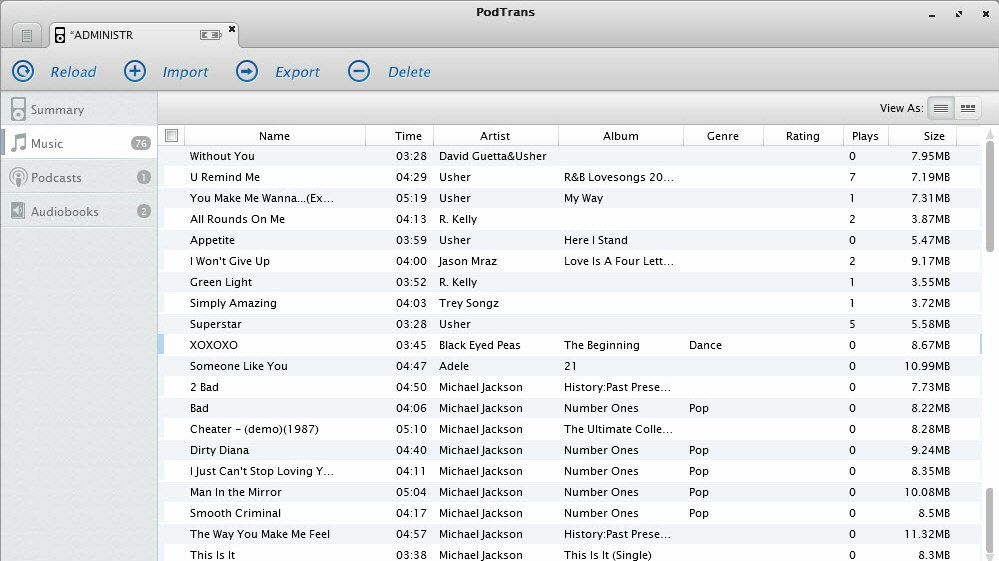Sort by Artist column header
Viewport: 999px width, 561px height.
click(x=495, y=136)
